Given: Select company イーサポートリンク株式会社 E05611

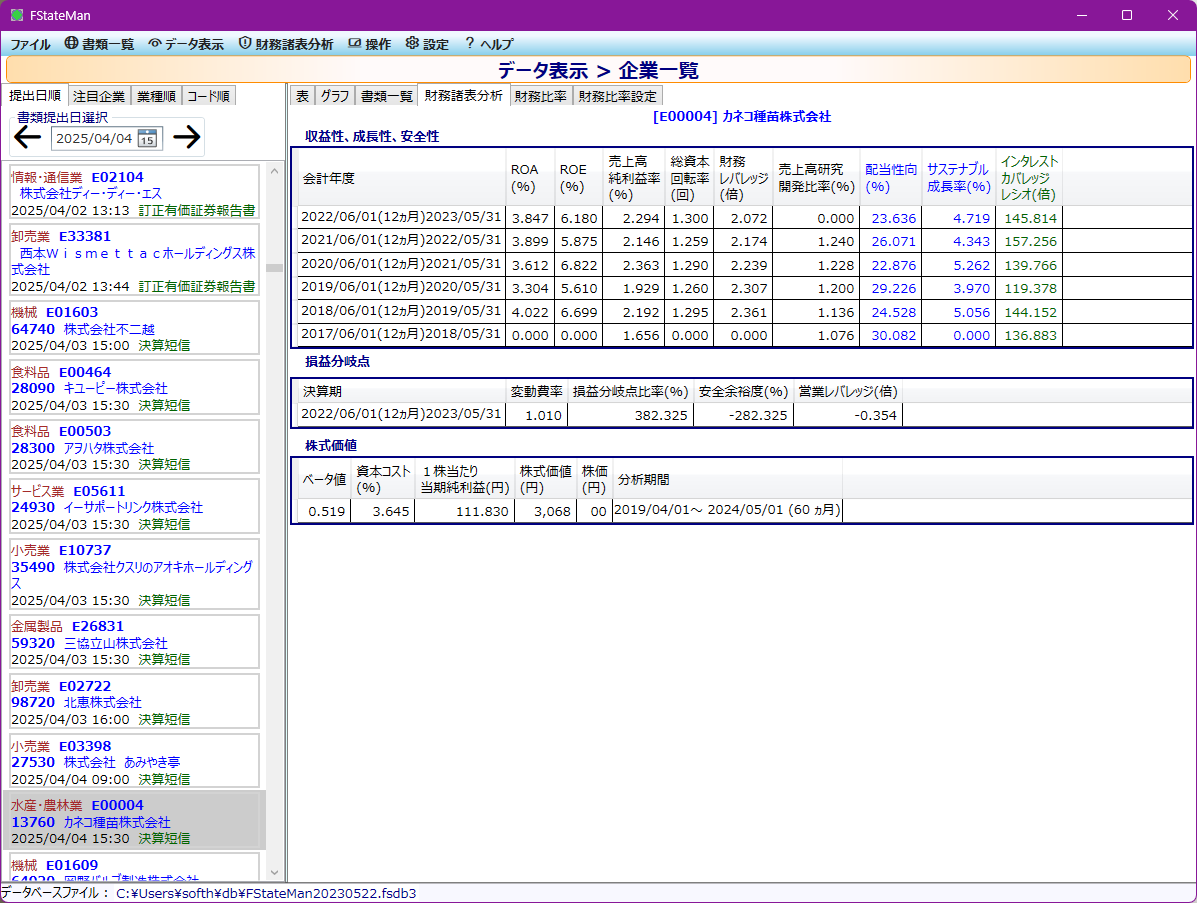Looking at the screenshot, I should pyautogui.click(x=134, y=508).
